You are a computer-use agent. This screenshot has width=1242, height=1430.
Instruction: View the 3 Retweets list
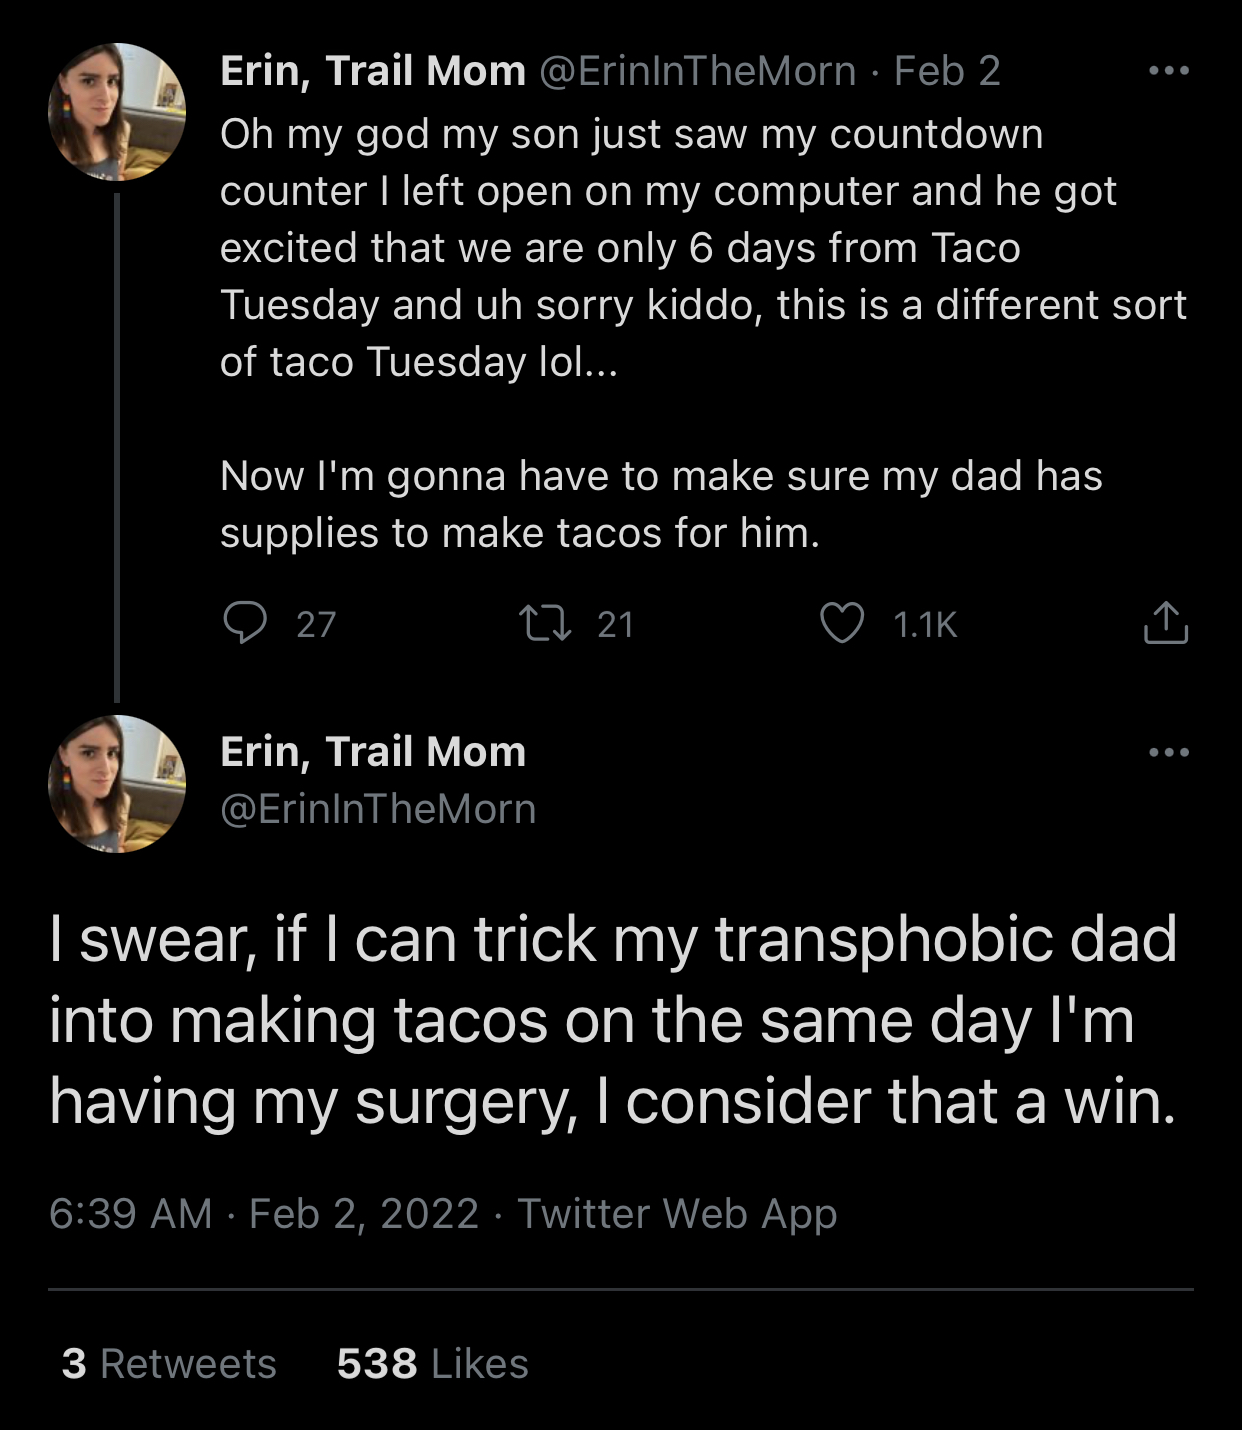pyautogui.click(x=169, y=1364)
